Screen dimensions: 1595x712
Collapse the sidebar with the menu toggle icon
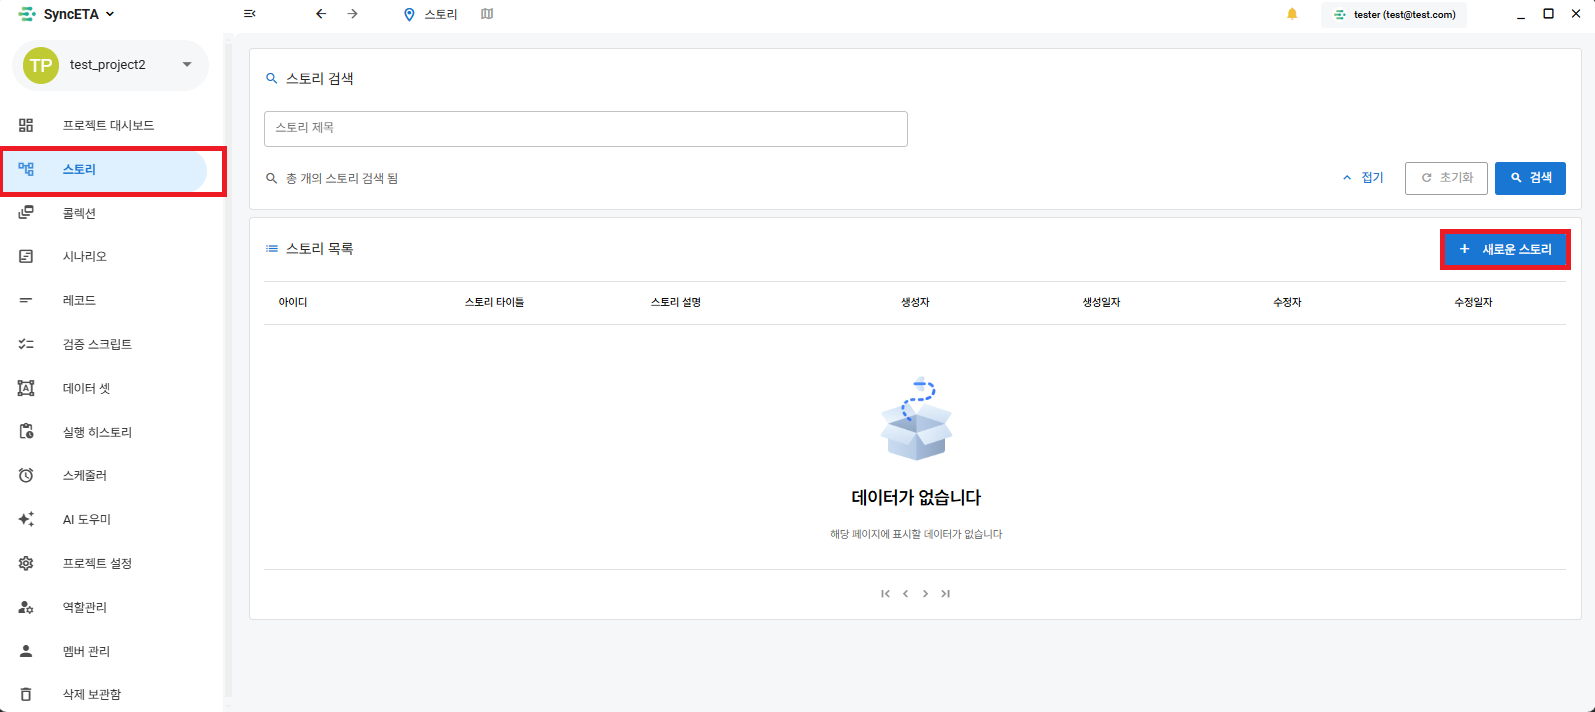[250, 14]
